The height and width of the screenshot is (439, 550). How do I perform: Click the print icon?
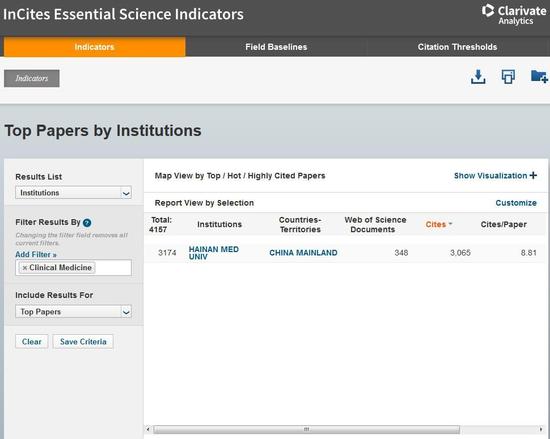(x=508, y=77)
